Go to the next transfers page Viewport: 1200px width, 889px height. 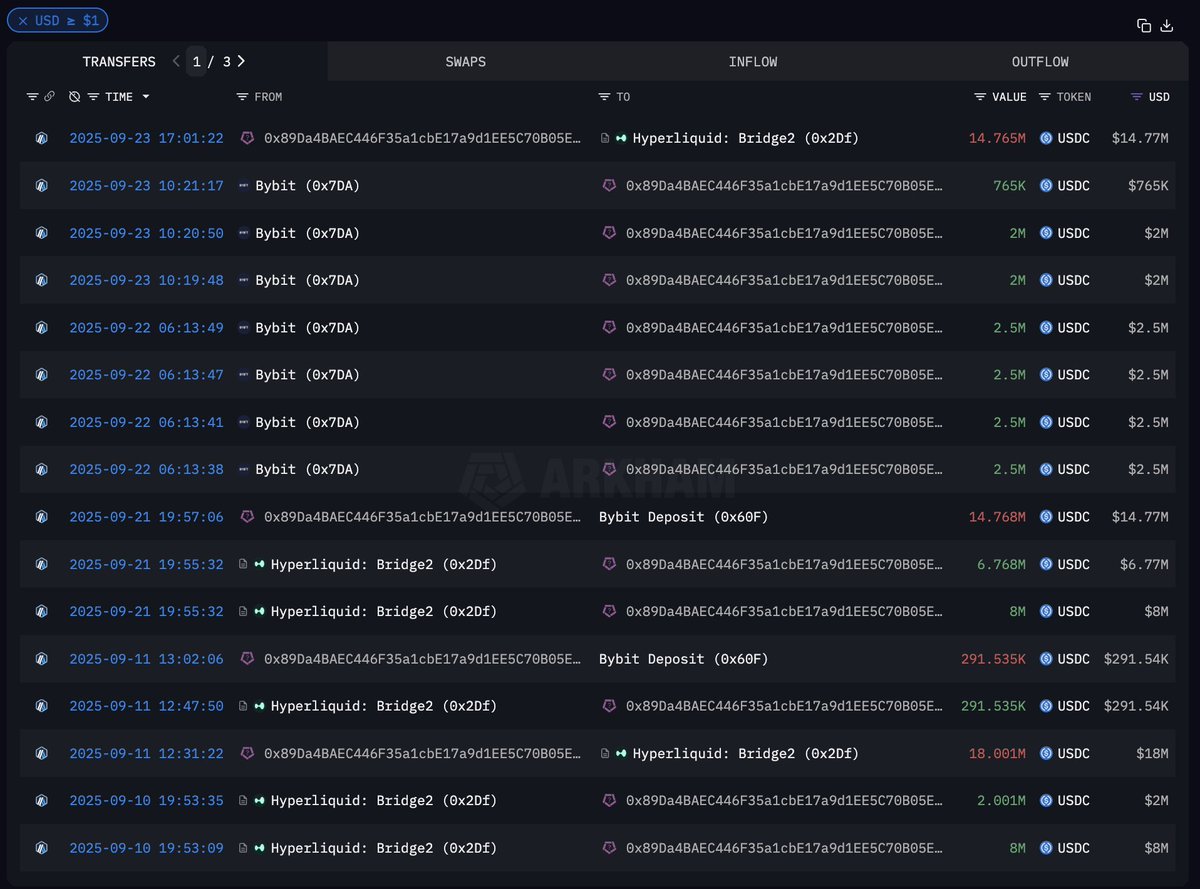coord(241,61)
